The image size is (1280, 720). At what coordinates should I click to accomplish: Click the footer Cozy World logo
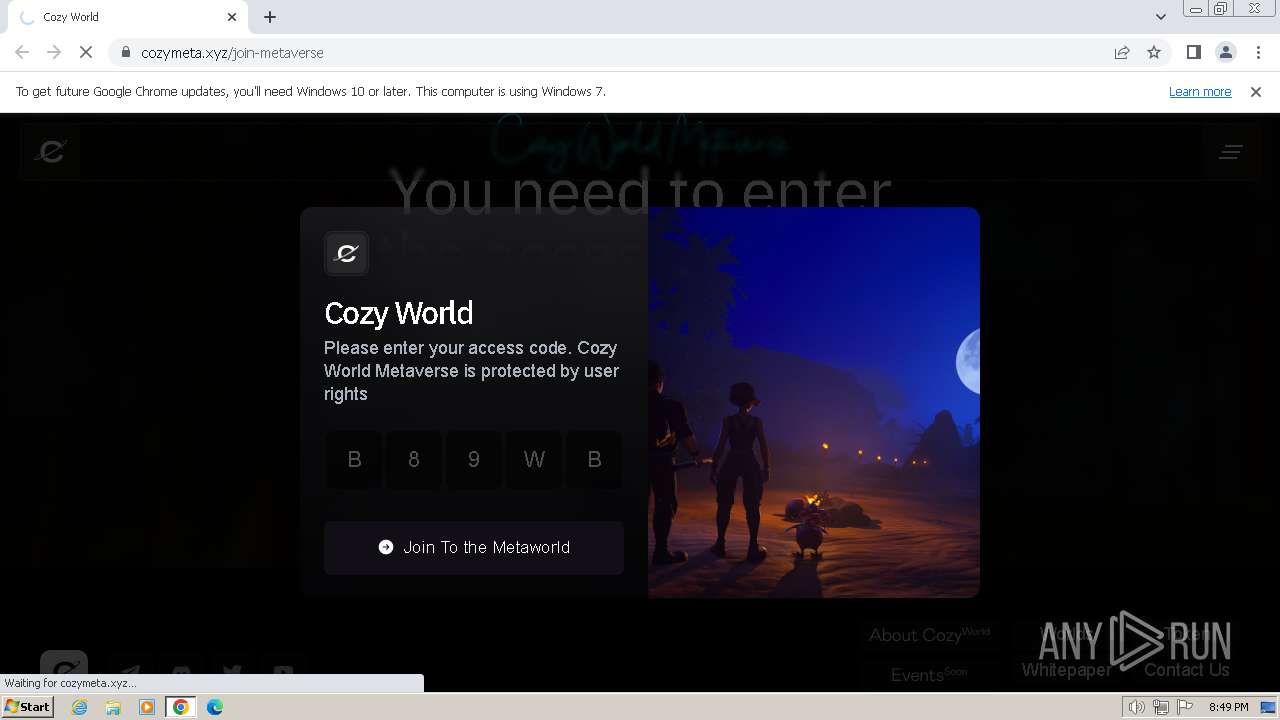[64, 670]
